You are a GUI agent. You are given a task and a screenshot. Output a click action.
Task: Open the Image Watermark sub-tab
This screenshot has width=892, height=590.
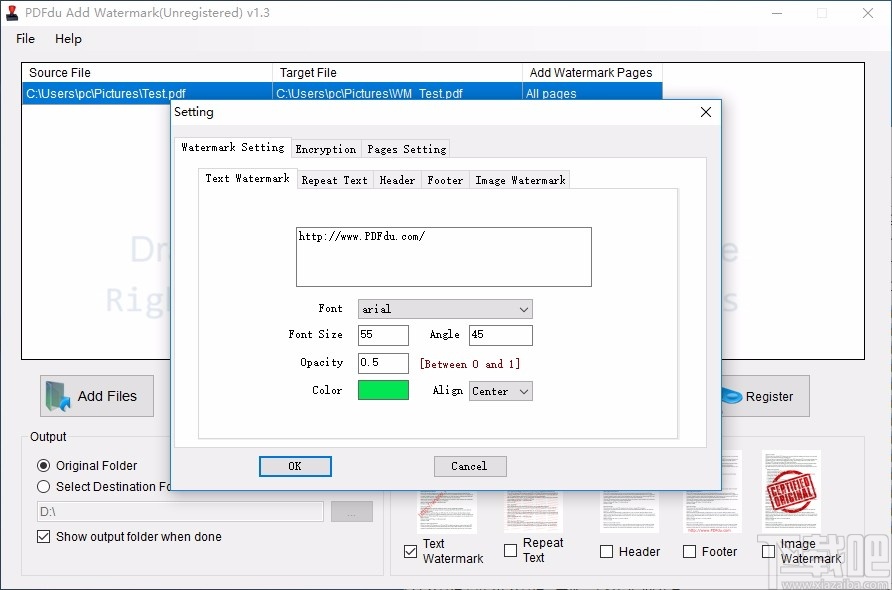coord(520,180)
